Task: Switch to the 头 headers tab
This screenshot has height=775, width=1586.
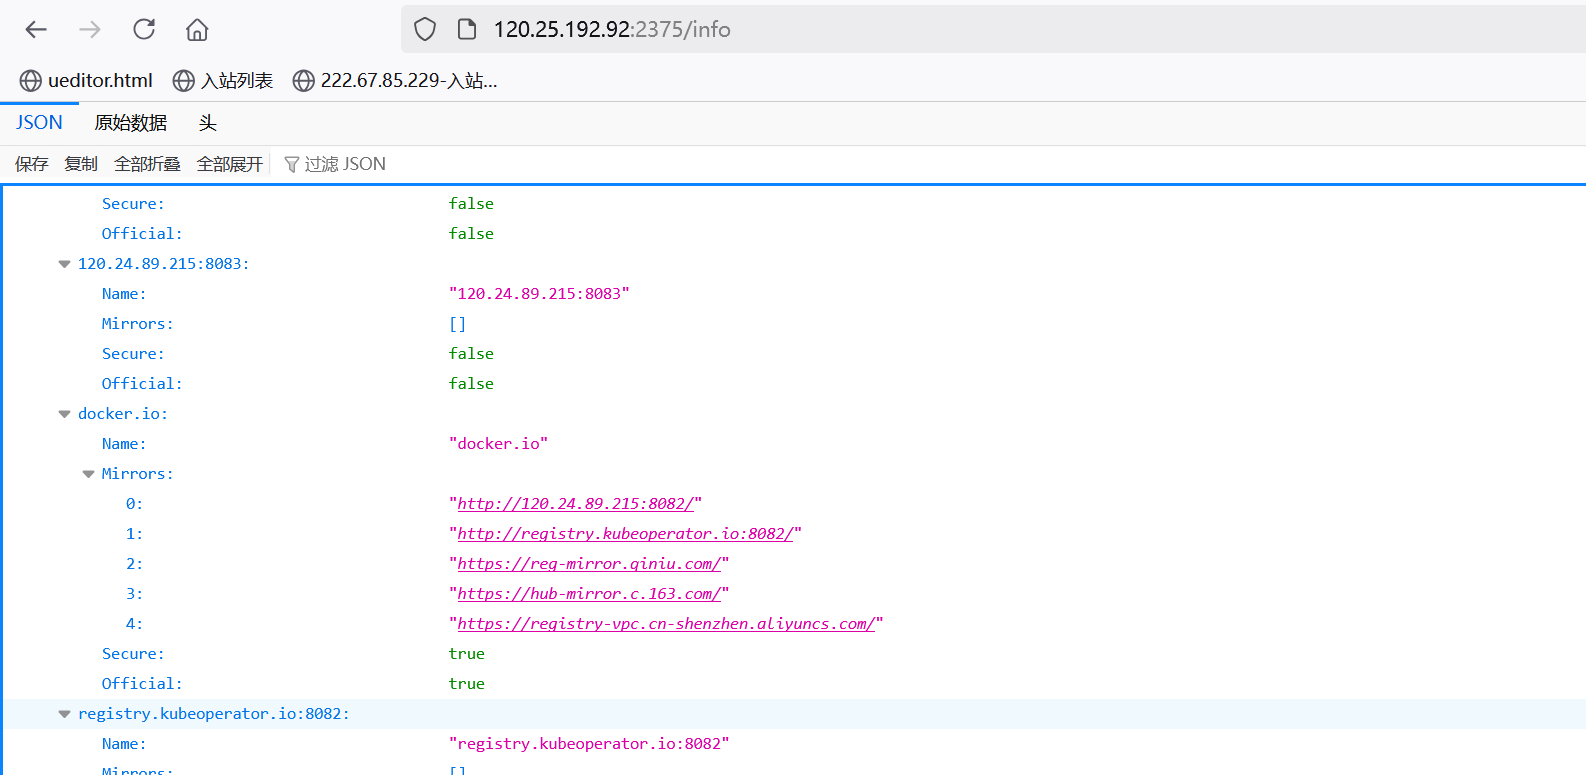Action: pos(207,123)
